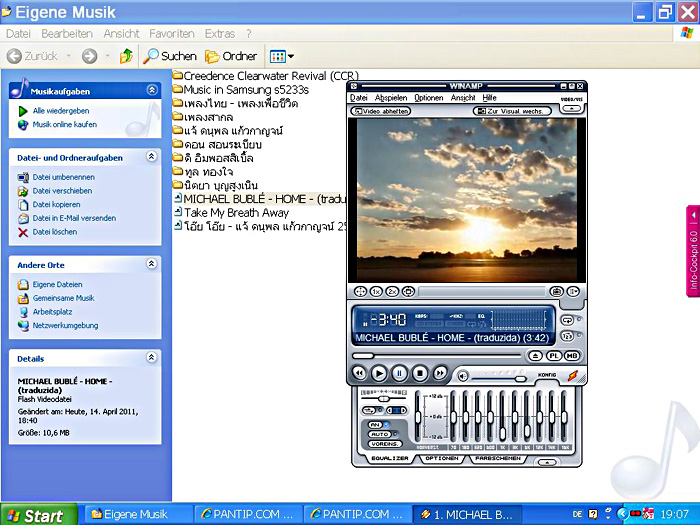
Task: Expand the Info-Cockpit 6.0 side tab
Action: 693,251
